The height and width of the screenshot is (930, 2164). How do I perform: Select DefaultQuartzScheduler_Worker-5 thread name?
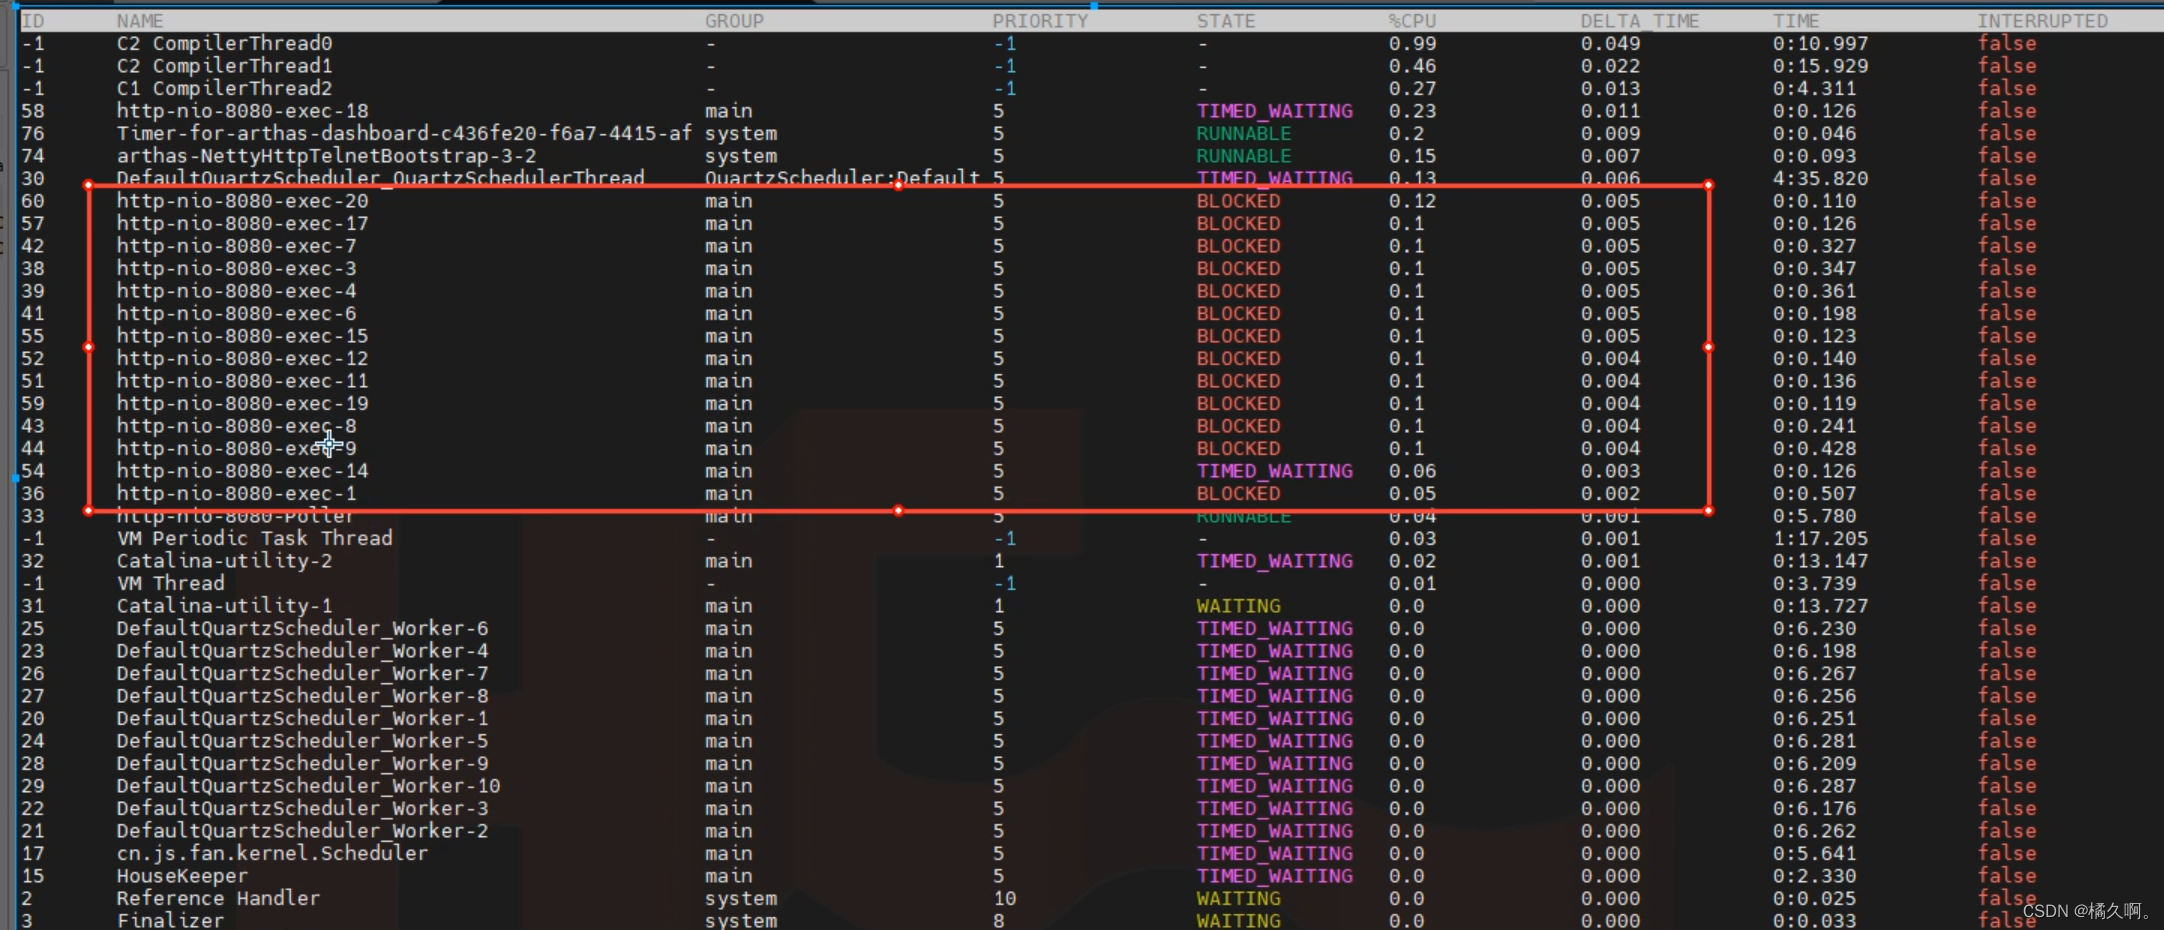(302, 741)
